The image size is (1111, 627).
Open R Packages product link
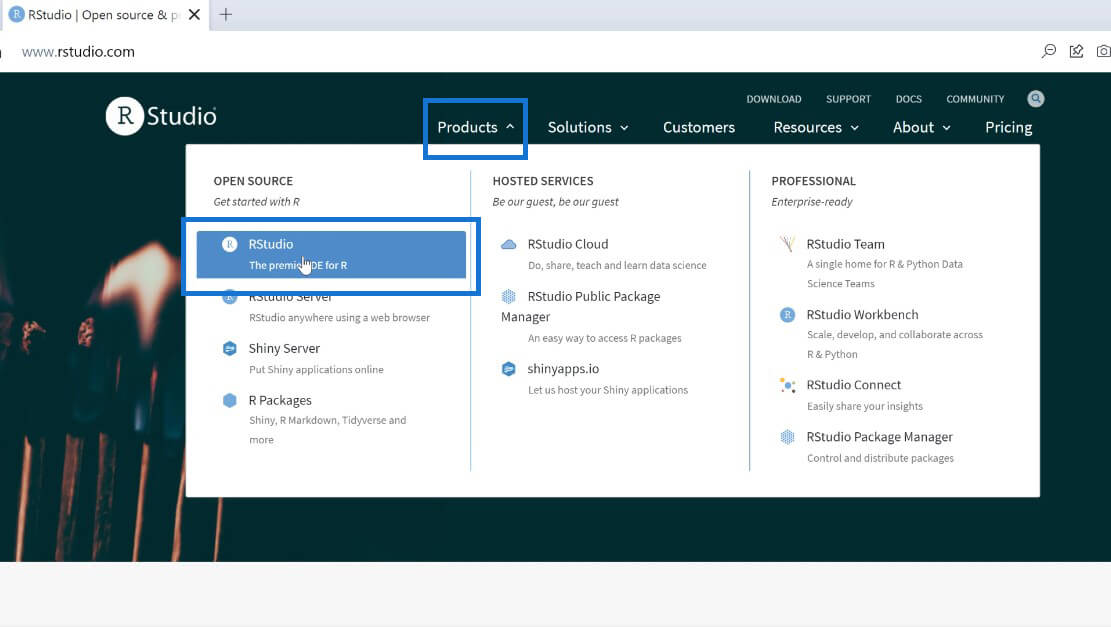click(x=280, y=400)
